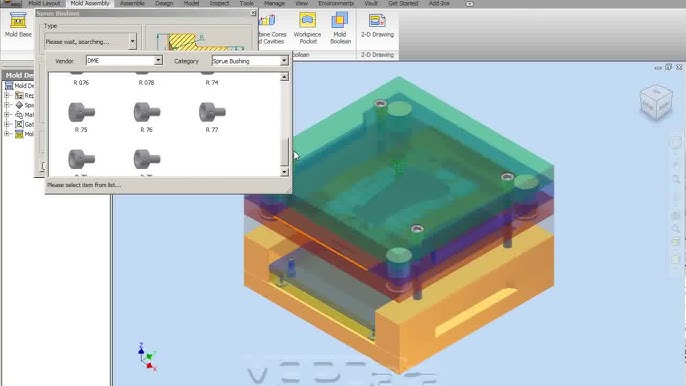Open the 2-D Drawing tool

377,25
